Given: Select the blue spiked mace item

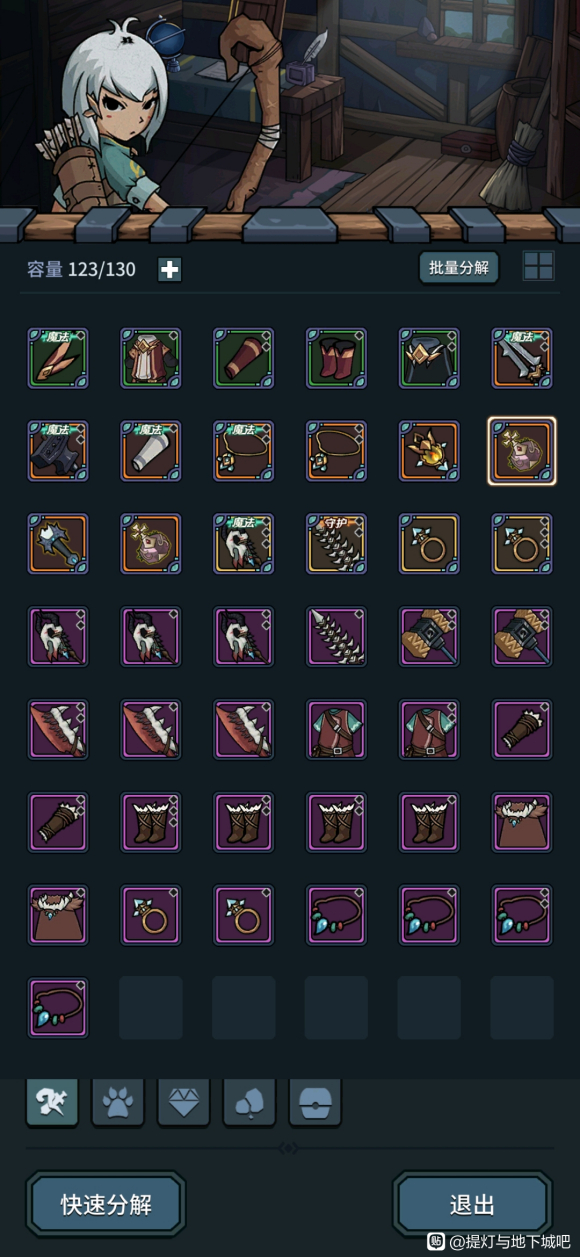Looking at the screenshot, I should [x=58, y=544].
